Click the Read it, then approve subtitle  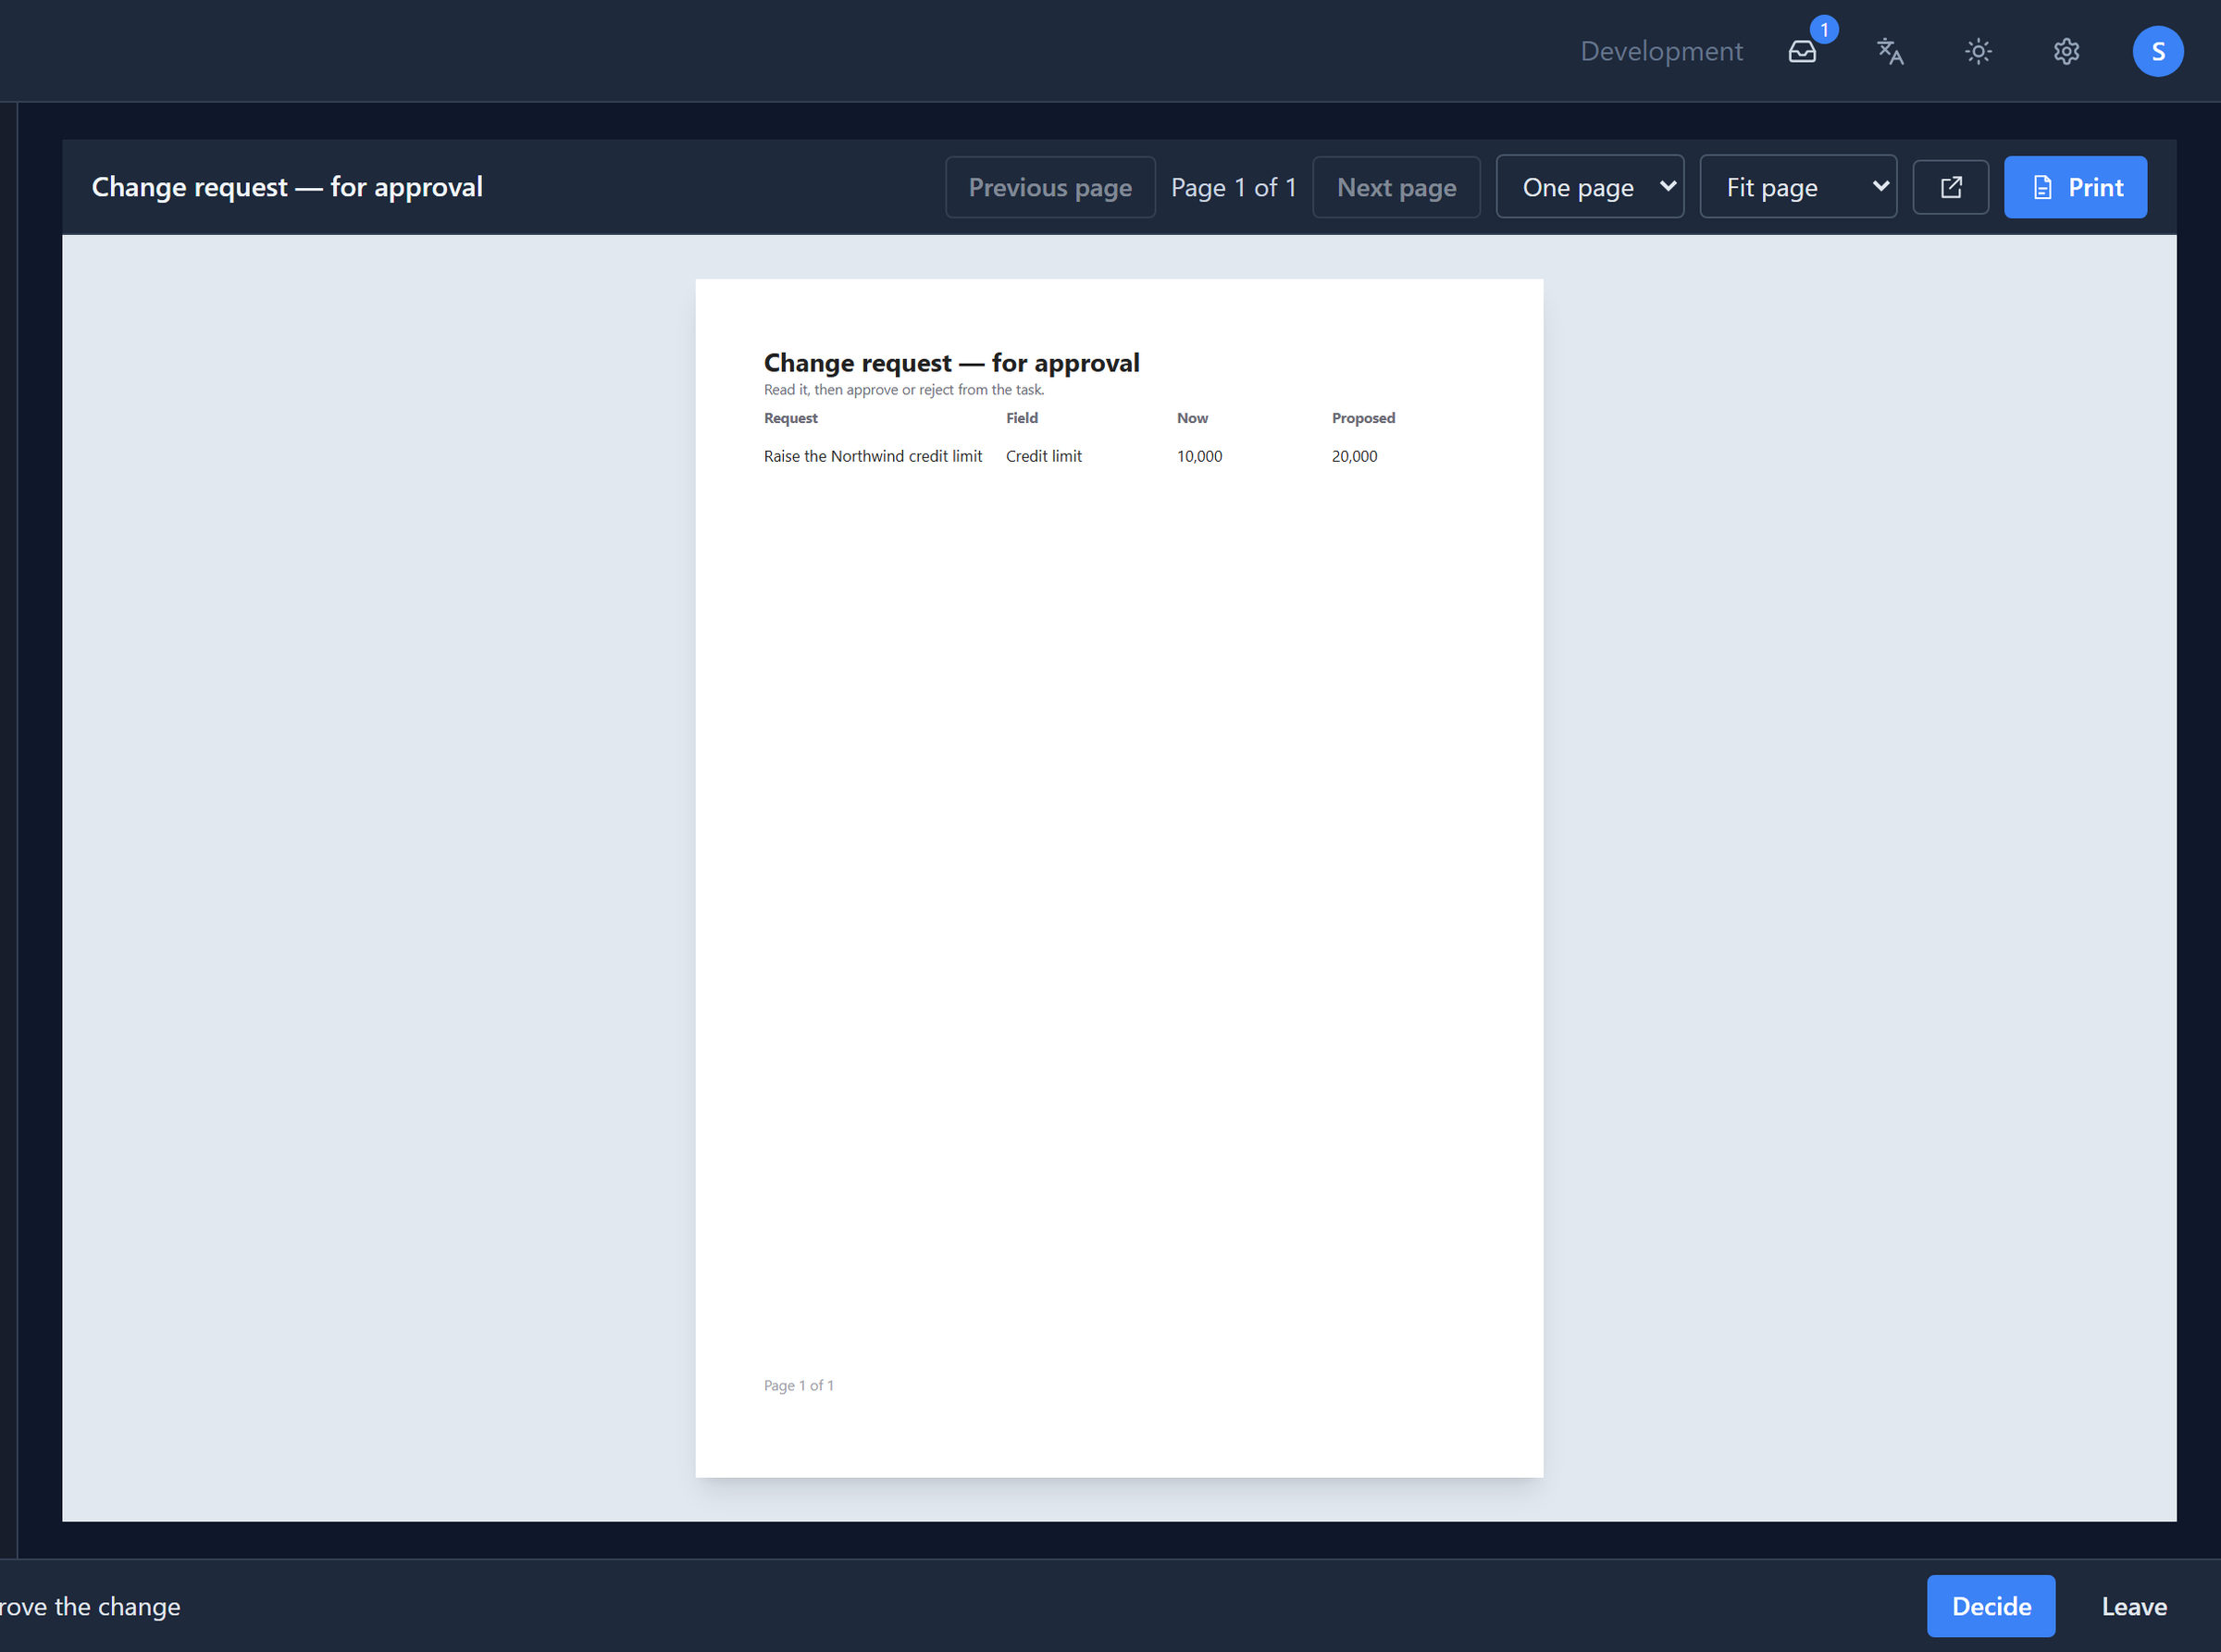[x=903, y=390]
